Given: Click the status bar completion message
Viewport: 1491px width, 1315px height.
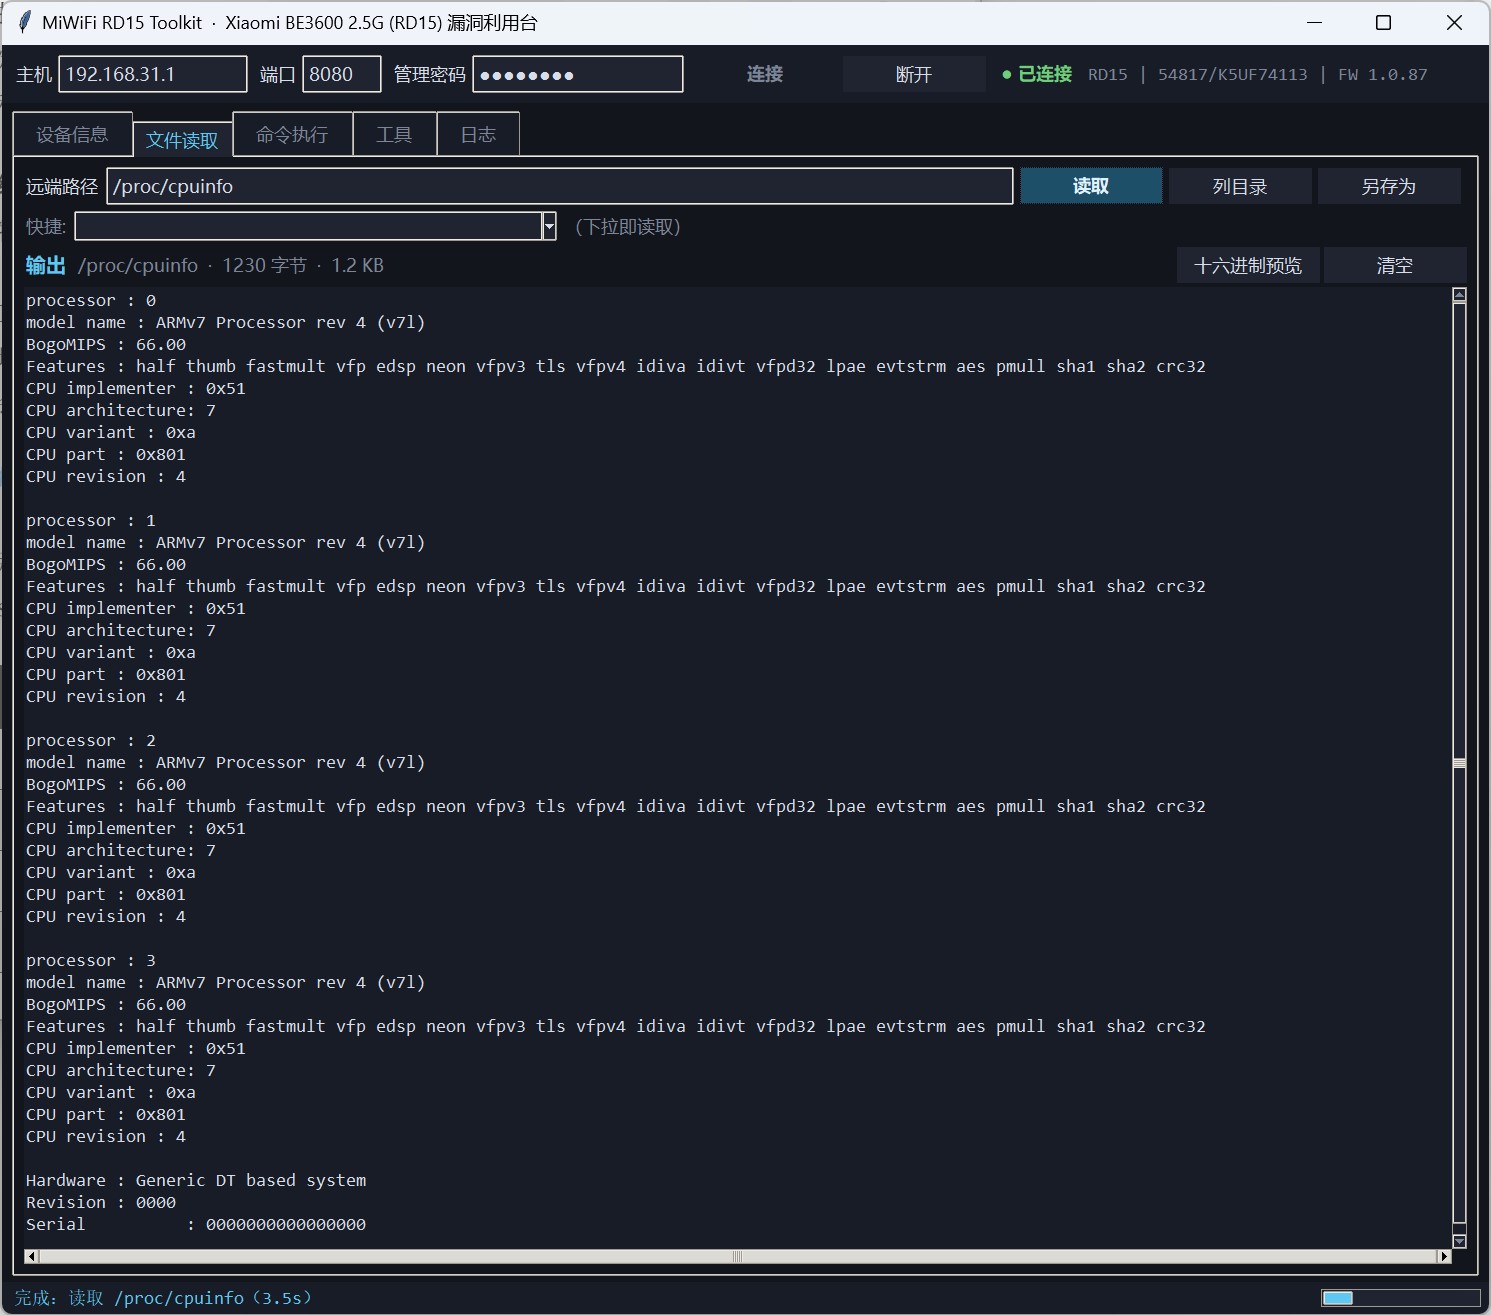Looking at the screenshot, I should (x=163, y=1298).
